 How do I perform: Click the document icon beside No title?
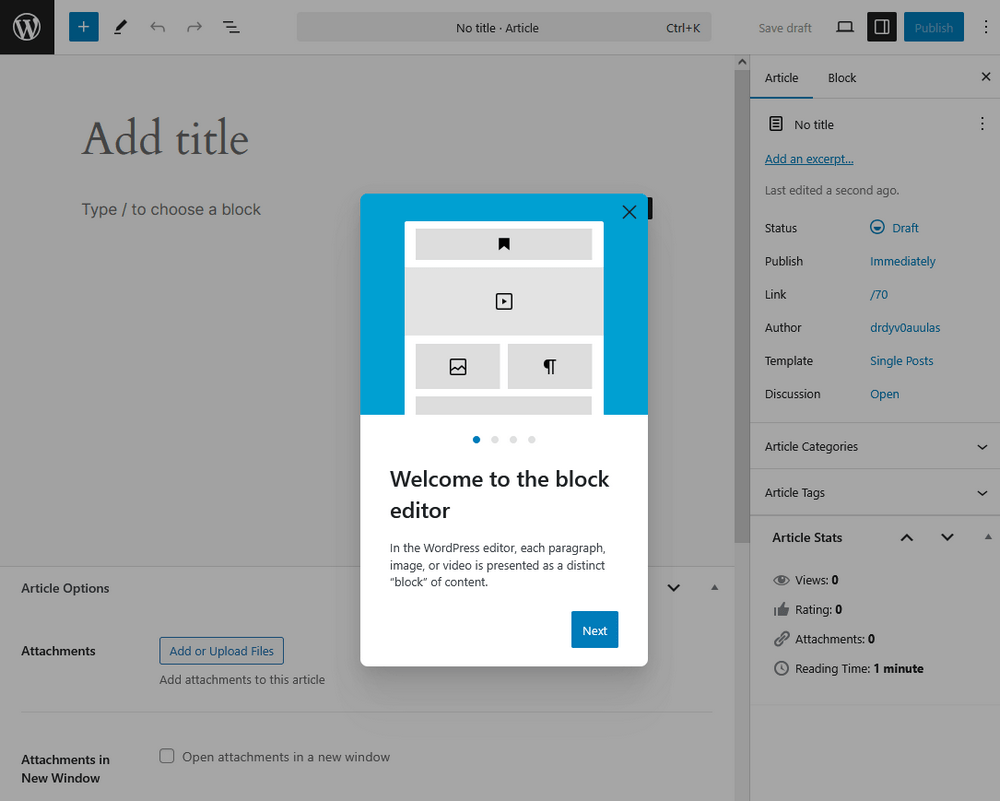click(x=776, y=124)
